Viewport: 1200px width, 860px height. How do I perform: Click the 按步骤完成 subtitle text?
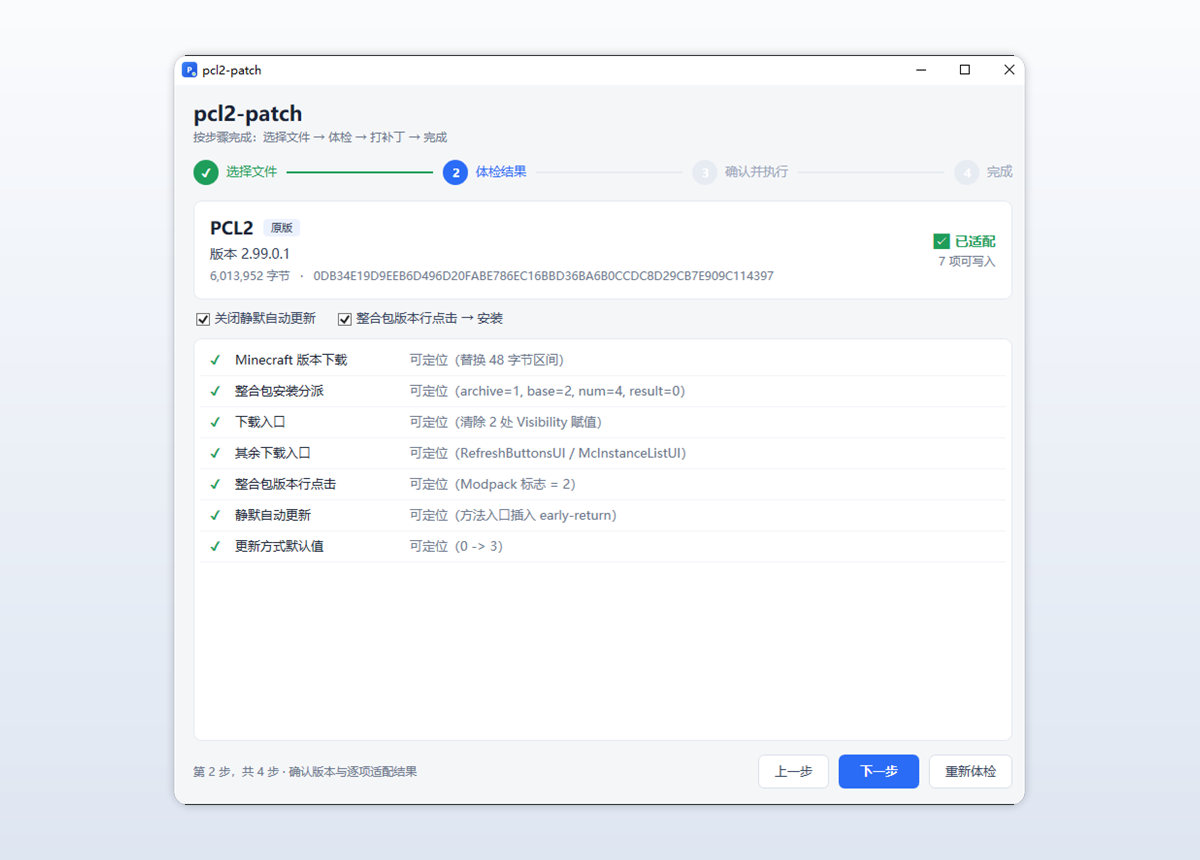[320, 137]
